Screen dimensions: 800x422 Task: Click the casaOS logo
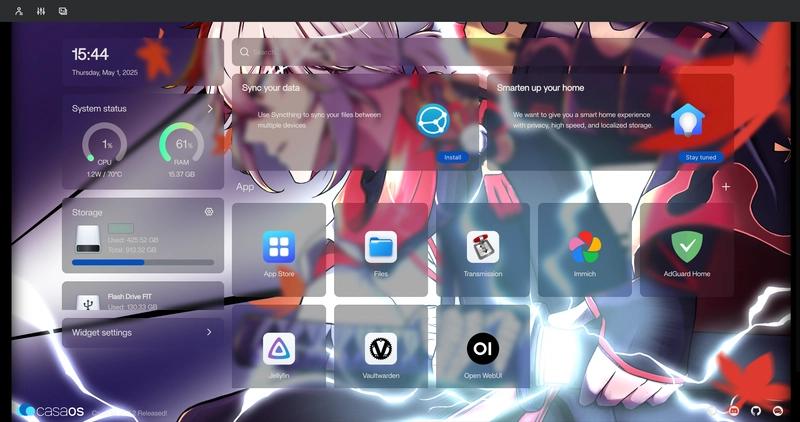pyautogui.click(x=51, y=410)
